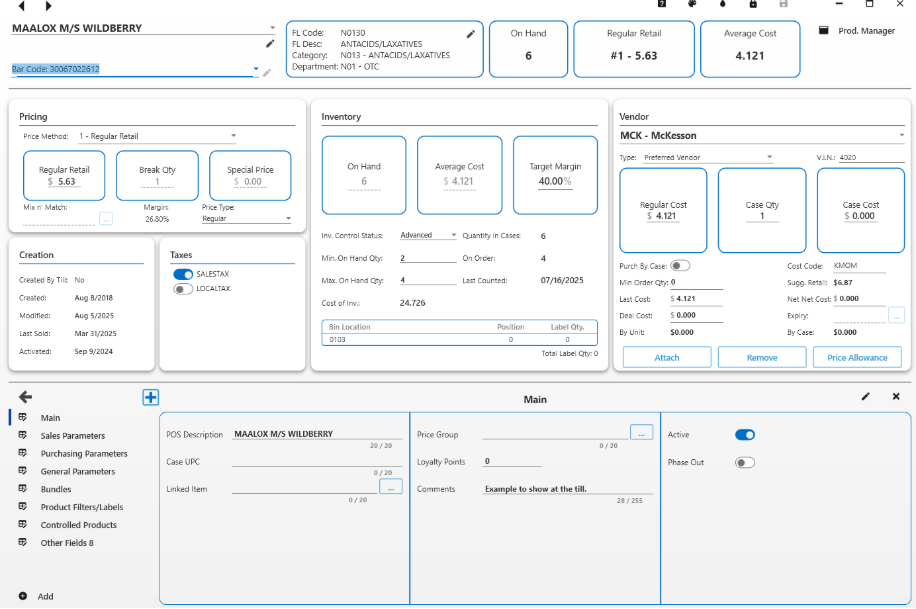The height and width of the screenshot is (609, 916).
Task: Click the Price Allowance button
Action: pyautogui.click(x=857, y=357)
